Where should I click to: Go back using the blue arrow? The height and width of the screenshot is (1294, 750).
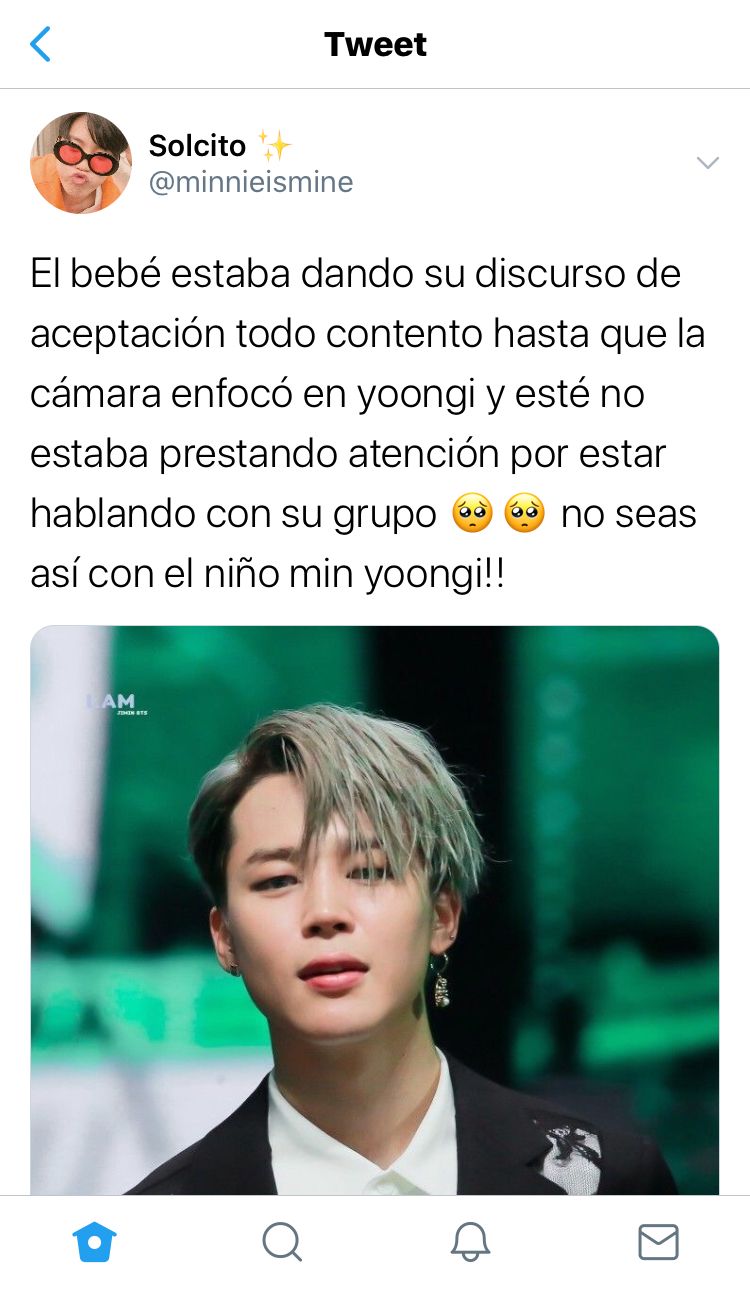[40, 44]
